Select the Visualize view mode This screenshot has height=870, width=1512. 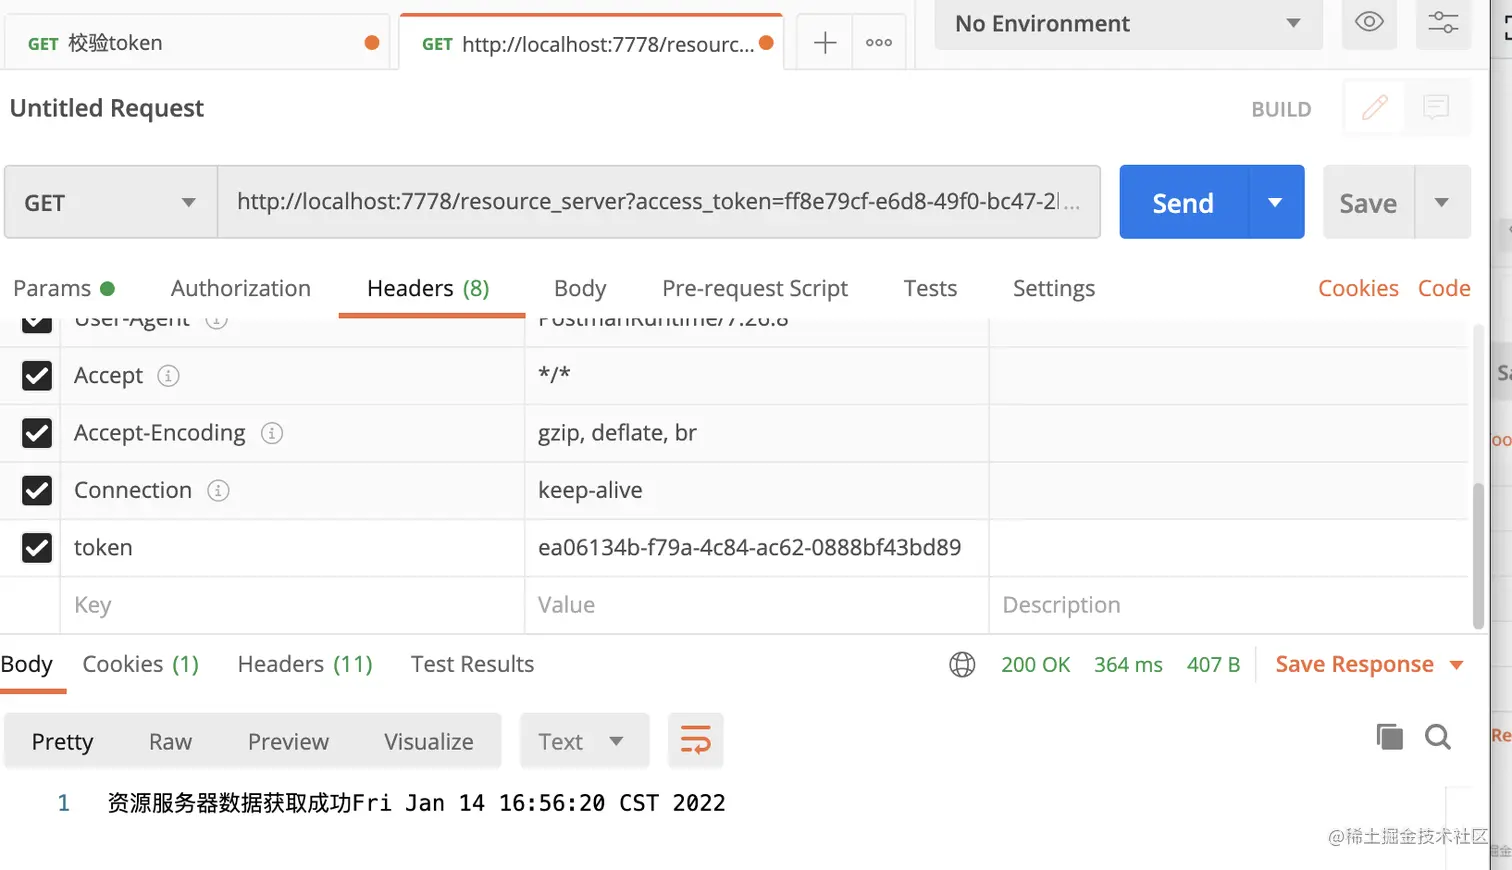[429, 741]
